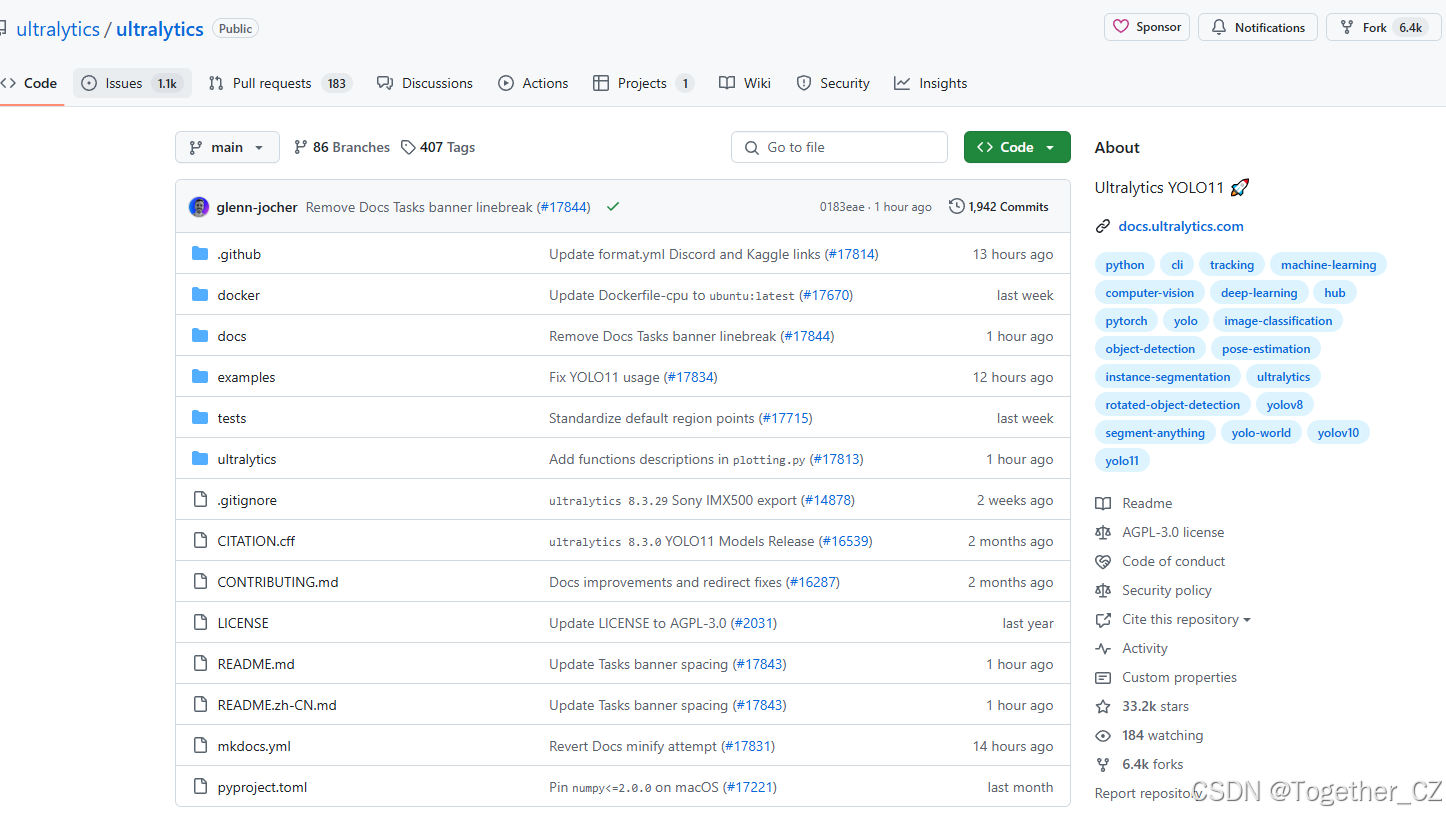The height and width of the screenshot is (817, 1446).
Task: Click the link icon beside docs.ultralytics.com
Action: click(x=1103, y=226)
